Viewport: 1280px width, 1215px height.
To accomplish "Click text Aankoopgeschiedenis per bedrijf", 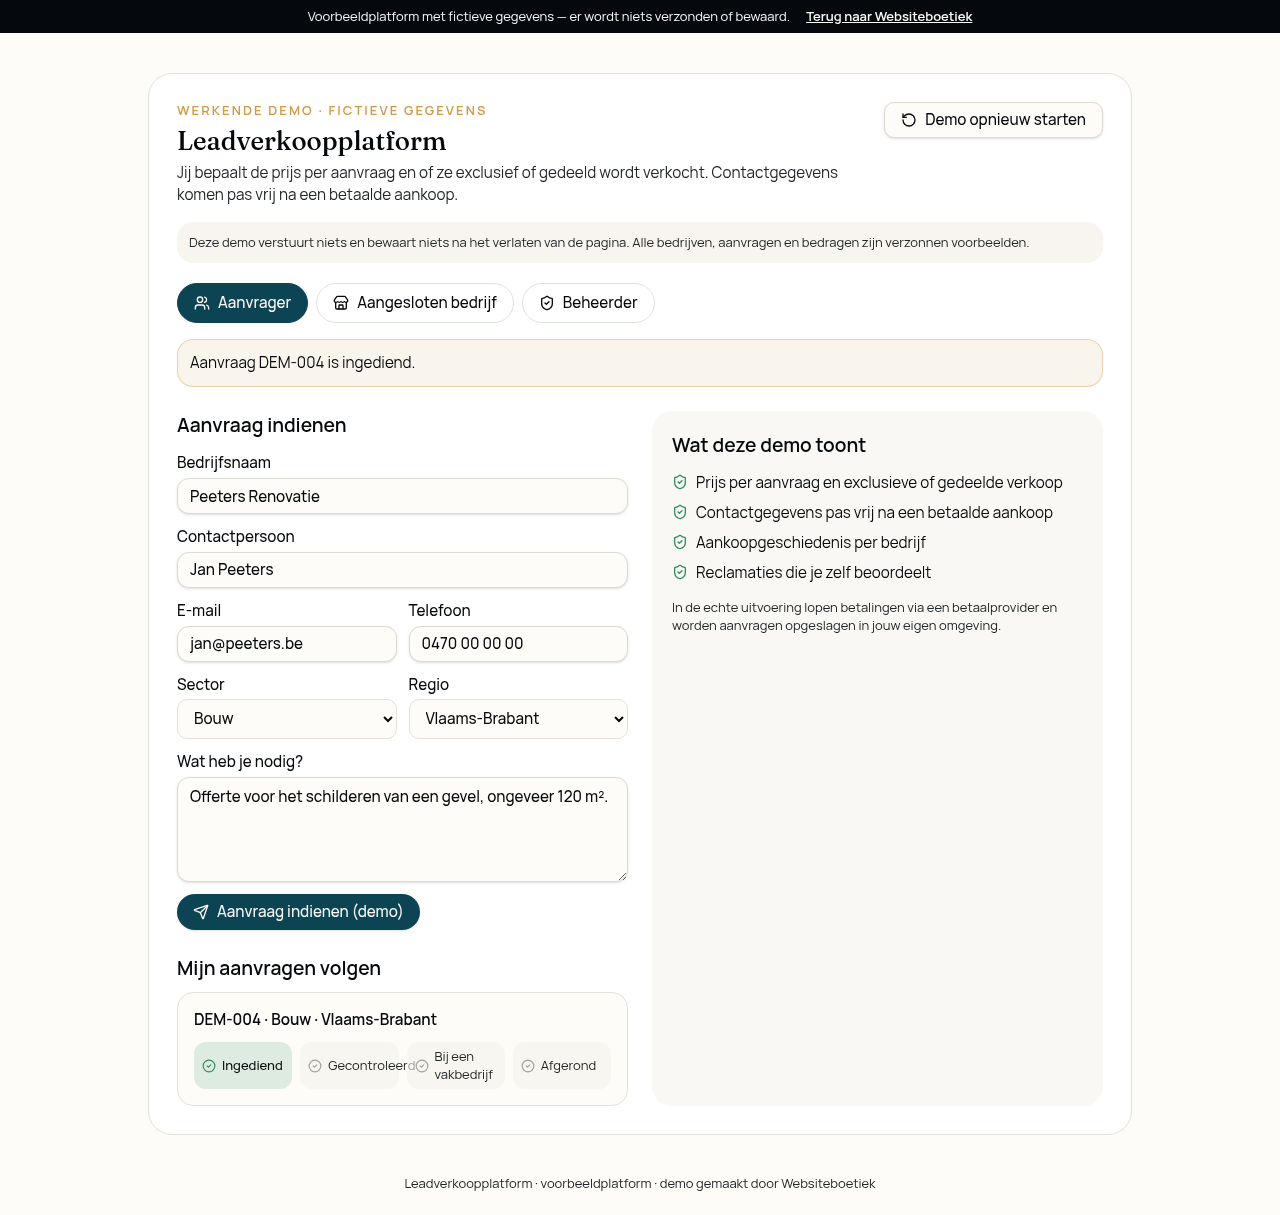I will coord(811,543).
